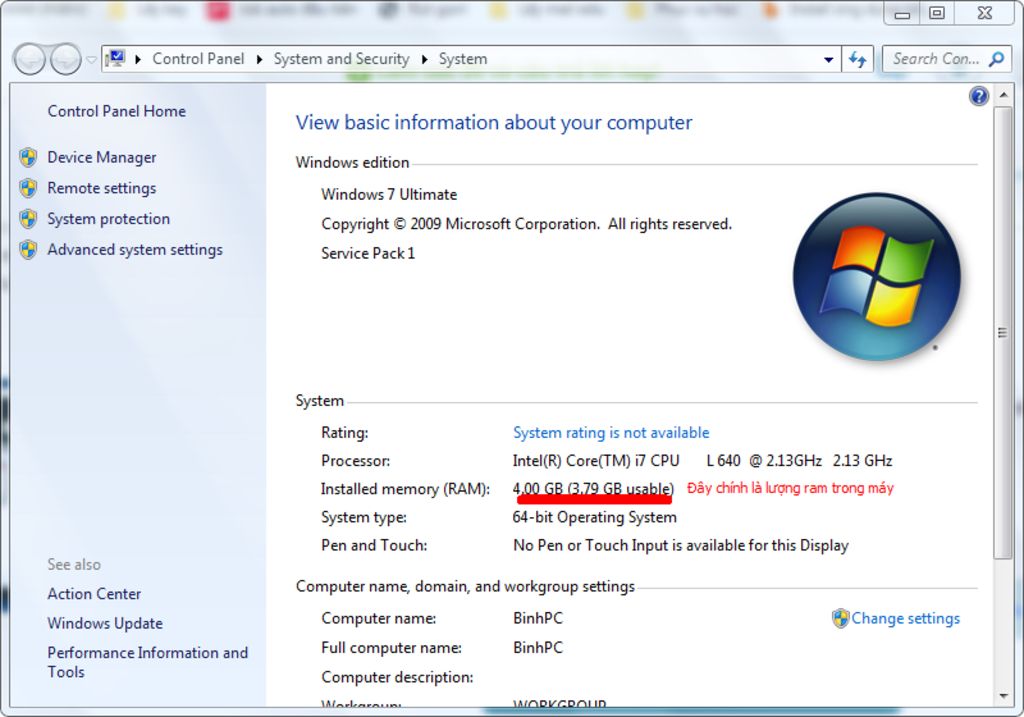Viewport: 1024px width, 717px height.
Task: Expand arrow after System and Security
Action: point(424,59)
